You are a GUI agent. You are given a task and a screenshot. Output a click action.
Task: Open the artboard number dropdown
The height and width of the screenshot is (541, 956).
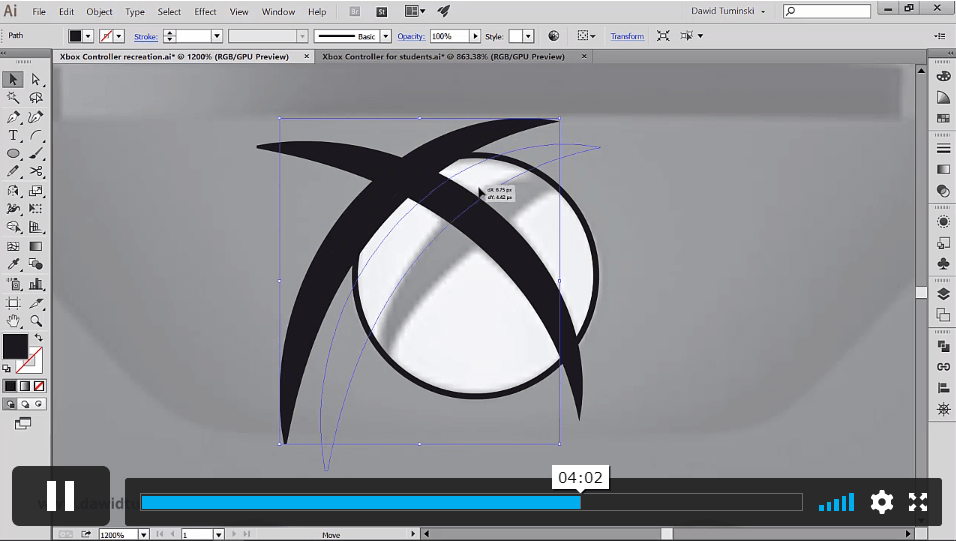point(218,535)
